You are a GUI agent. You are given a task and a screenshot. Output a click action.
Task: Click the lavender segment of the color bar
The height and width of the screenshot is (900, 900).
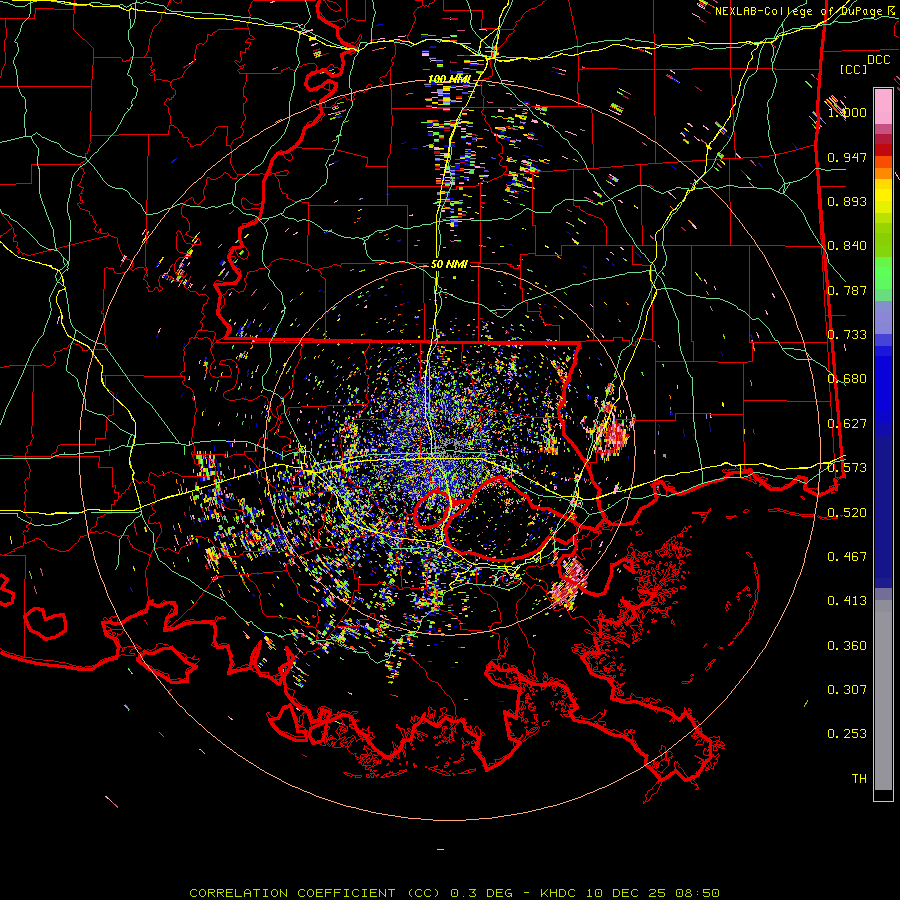pos(883,317)
